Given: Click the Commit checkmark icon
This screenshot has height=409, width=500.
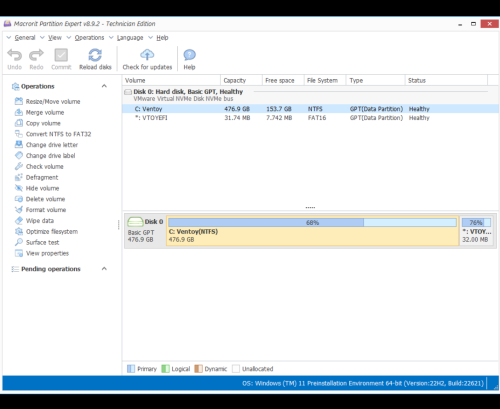Looking at the screenshot, I should [61, 55].
